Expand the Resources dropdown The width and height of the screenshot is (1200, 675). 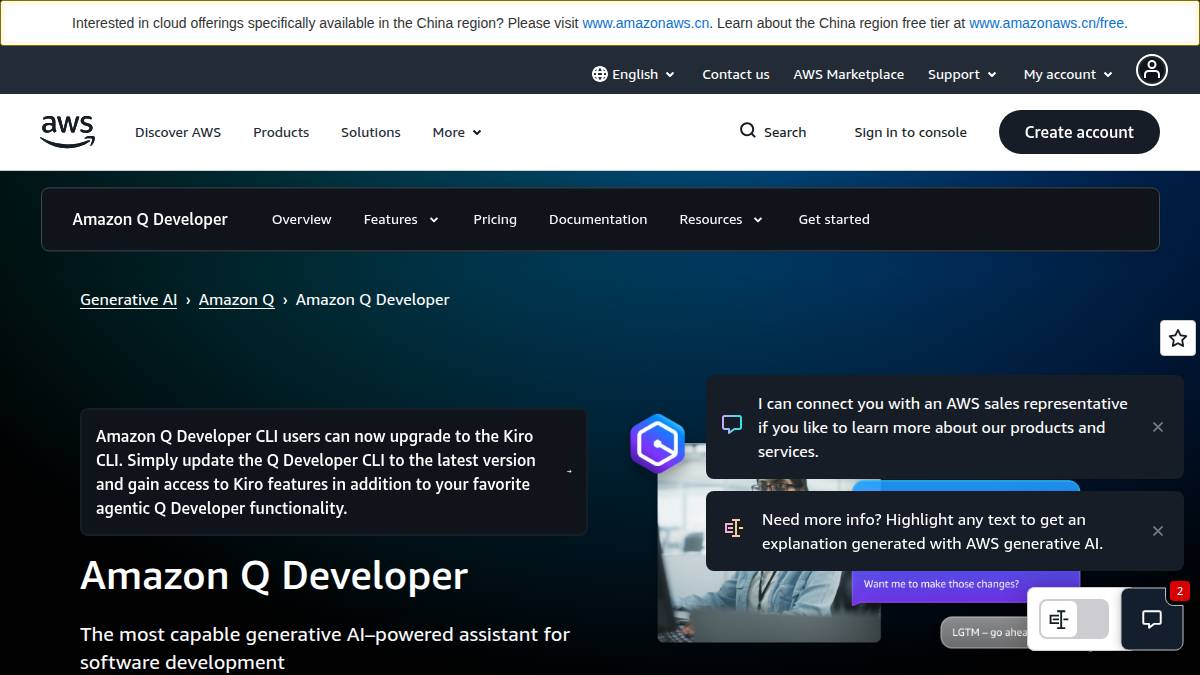[x=720, y=219]
